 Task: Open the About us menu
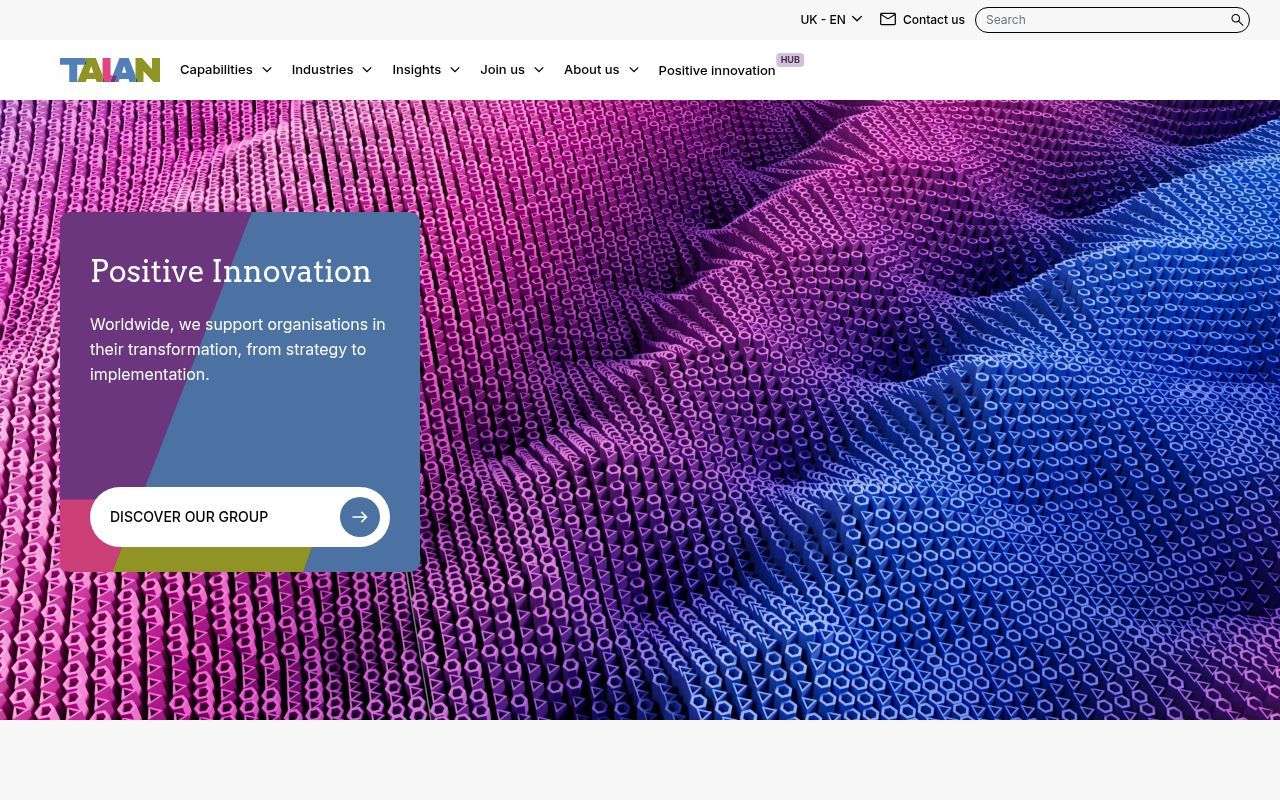pos(591,70)
